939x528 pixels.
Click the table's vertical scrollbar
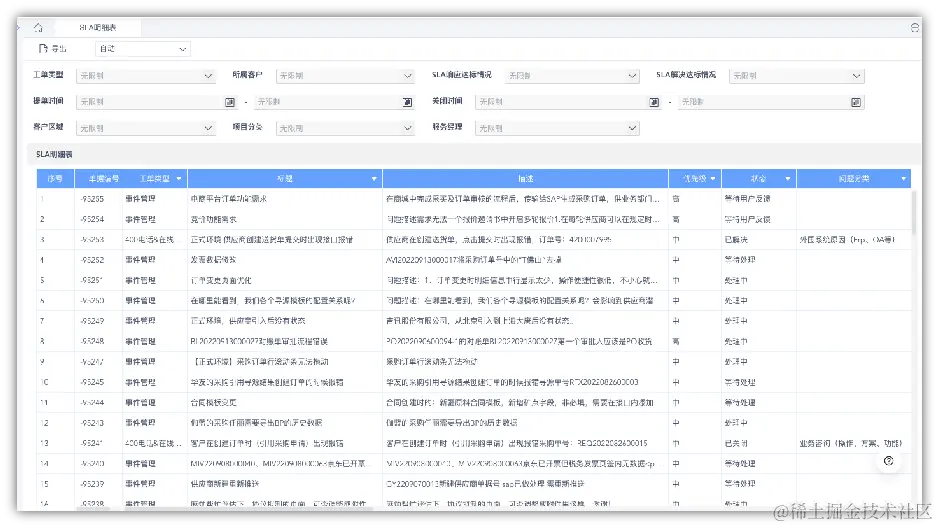913,212
